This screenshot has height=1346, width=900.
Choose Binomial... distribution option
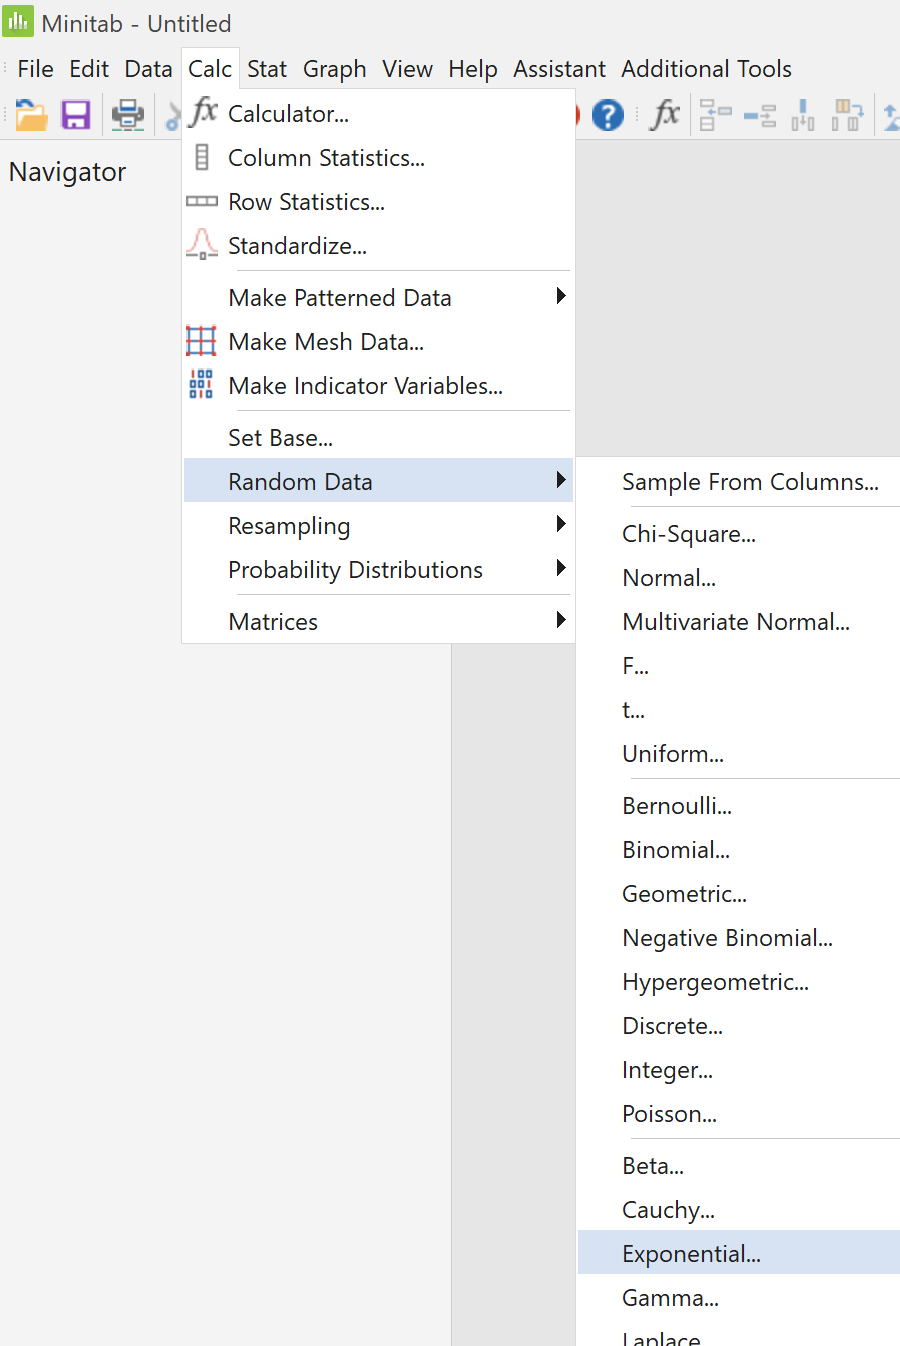[x=739, y=850]
